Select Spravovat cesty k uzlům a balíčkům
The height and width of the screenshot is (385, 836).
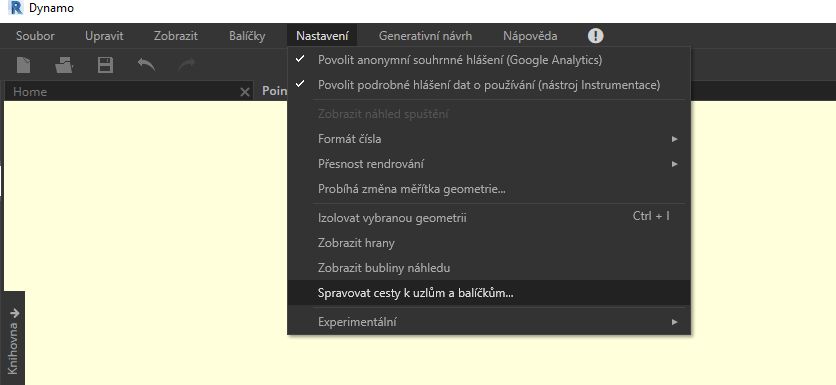coord(489,293)
